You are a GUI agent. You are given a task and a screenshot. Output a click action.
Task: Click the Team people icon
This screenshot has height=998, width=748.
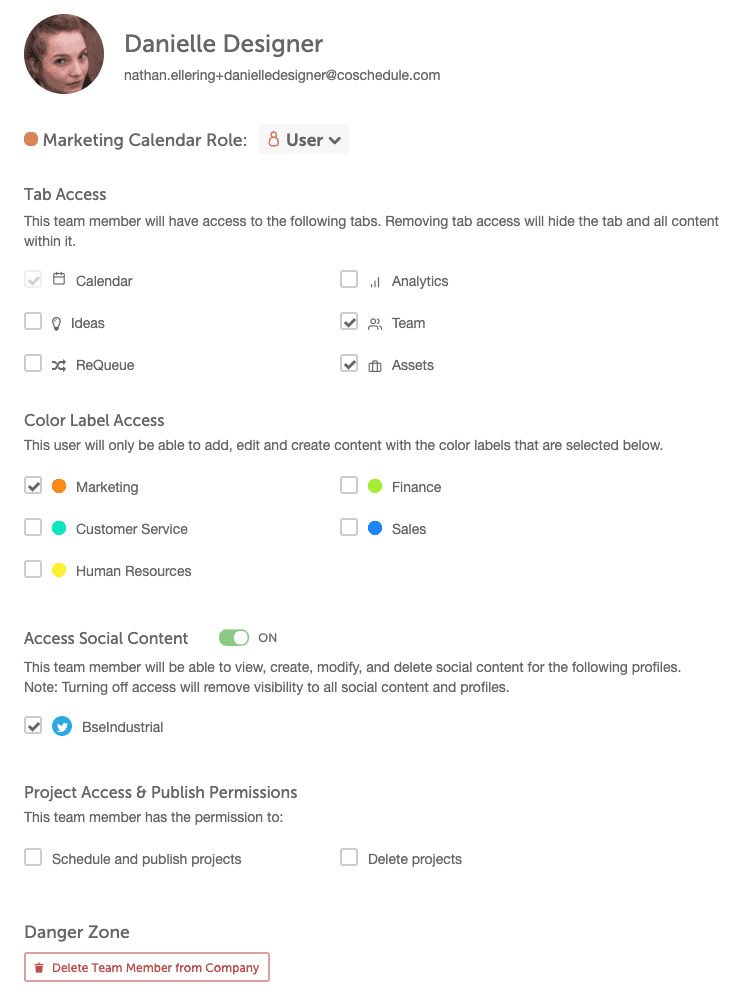pyautogui.click(x=375, y=323)
